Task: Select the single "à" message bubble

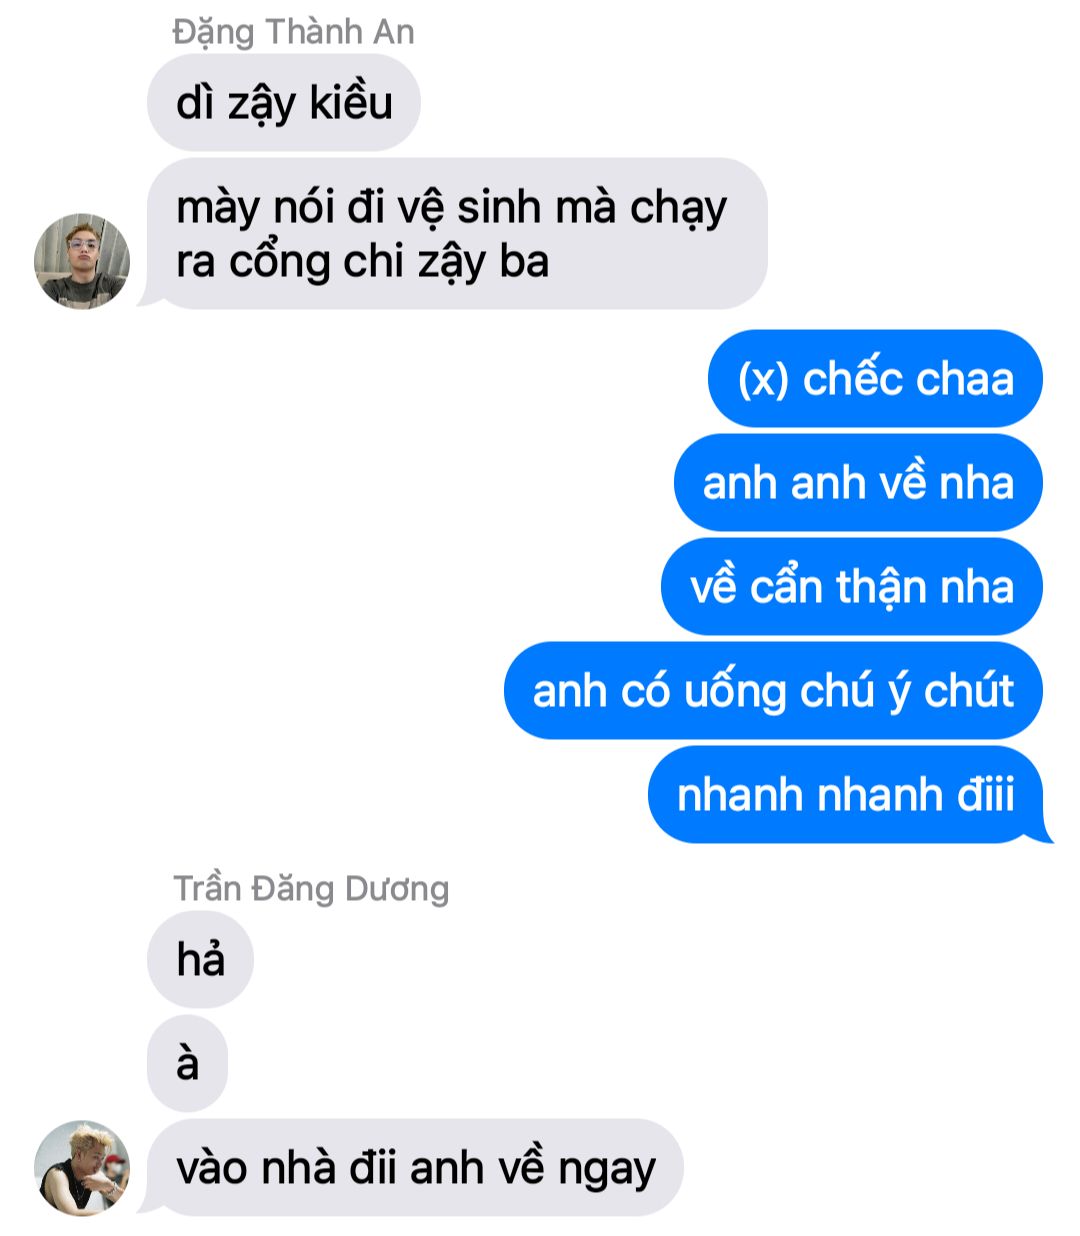Action: (188, 1064)
